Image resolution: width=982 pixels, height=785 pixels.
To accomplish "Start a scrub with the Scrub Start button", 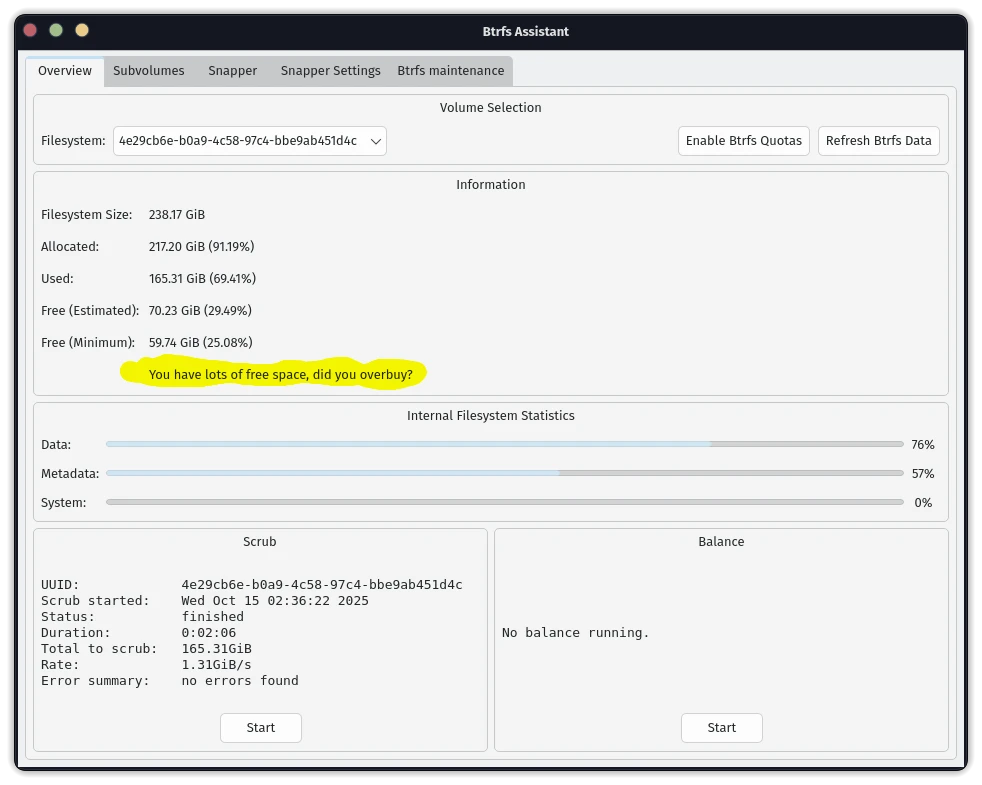I will click(x=260, y=728).
